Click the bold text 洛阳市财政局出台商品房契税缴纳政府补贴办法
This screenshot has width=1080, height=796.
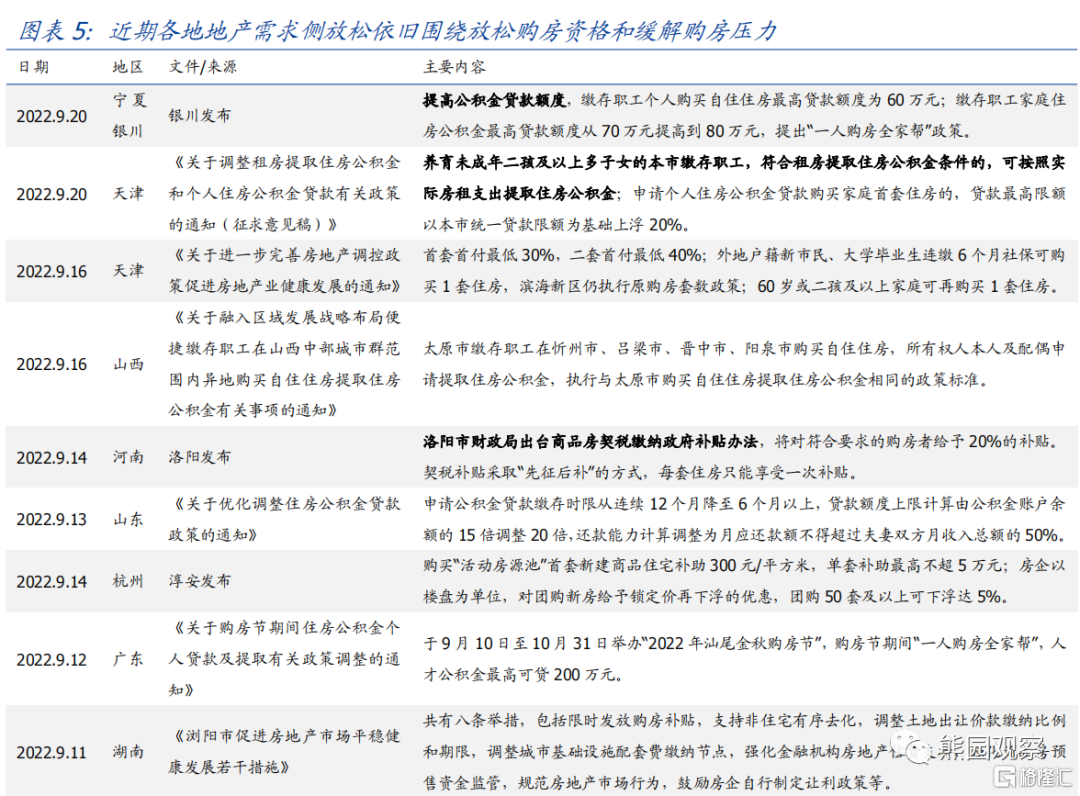[590, 441]
